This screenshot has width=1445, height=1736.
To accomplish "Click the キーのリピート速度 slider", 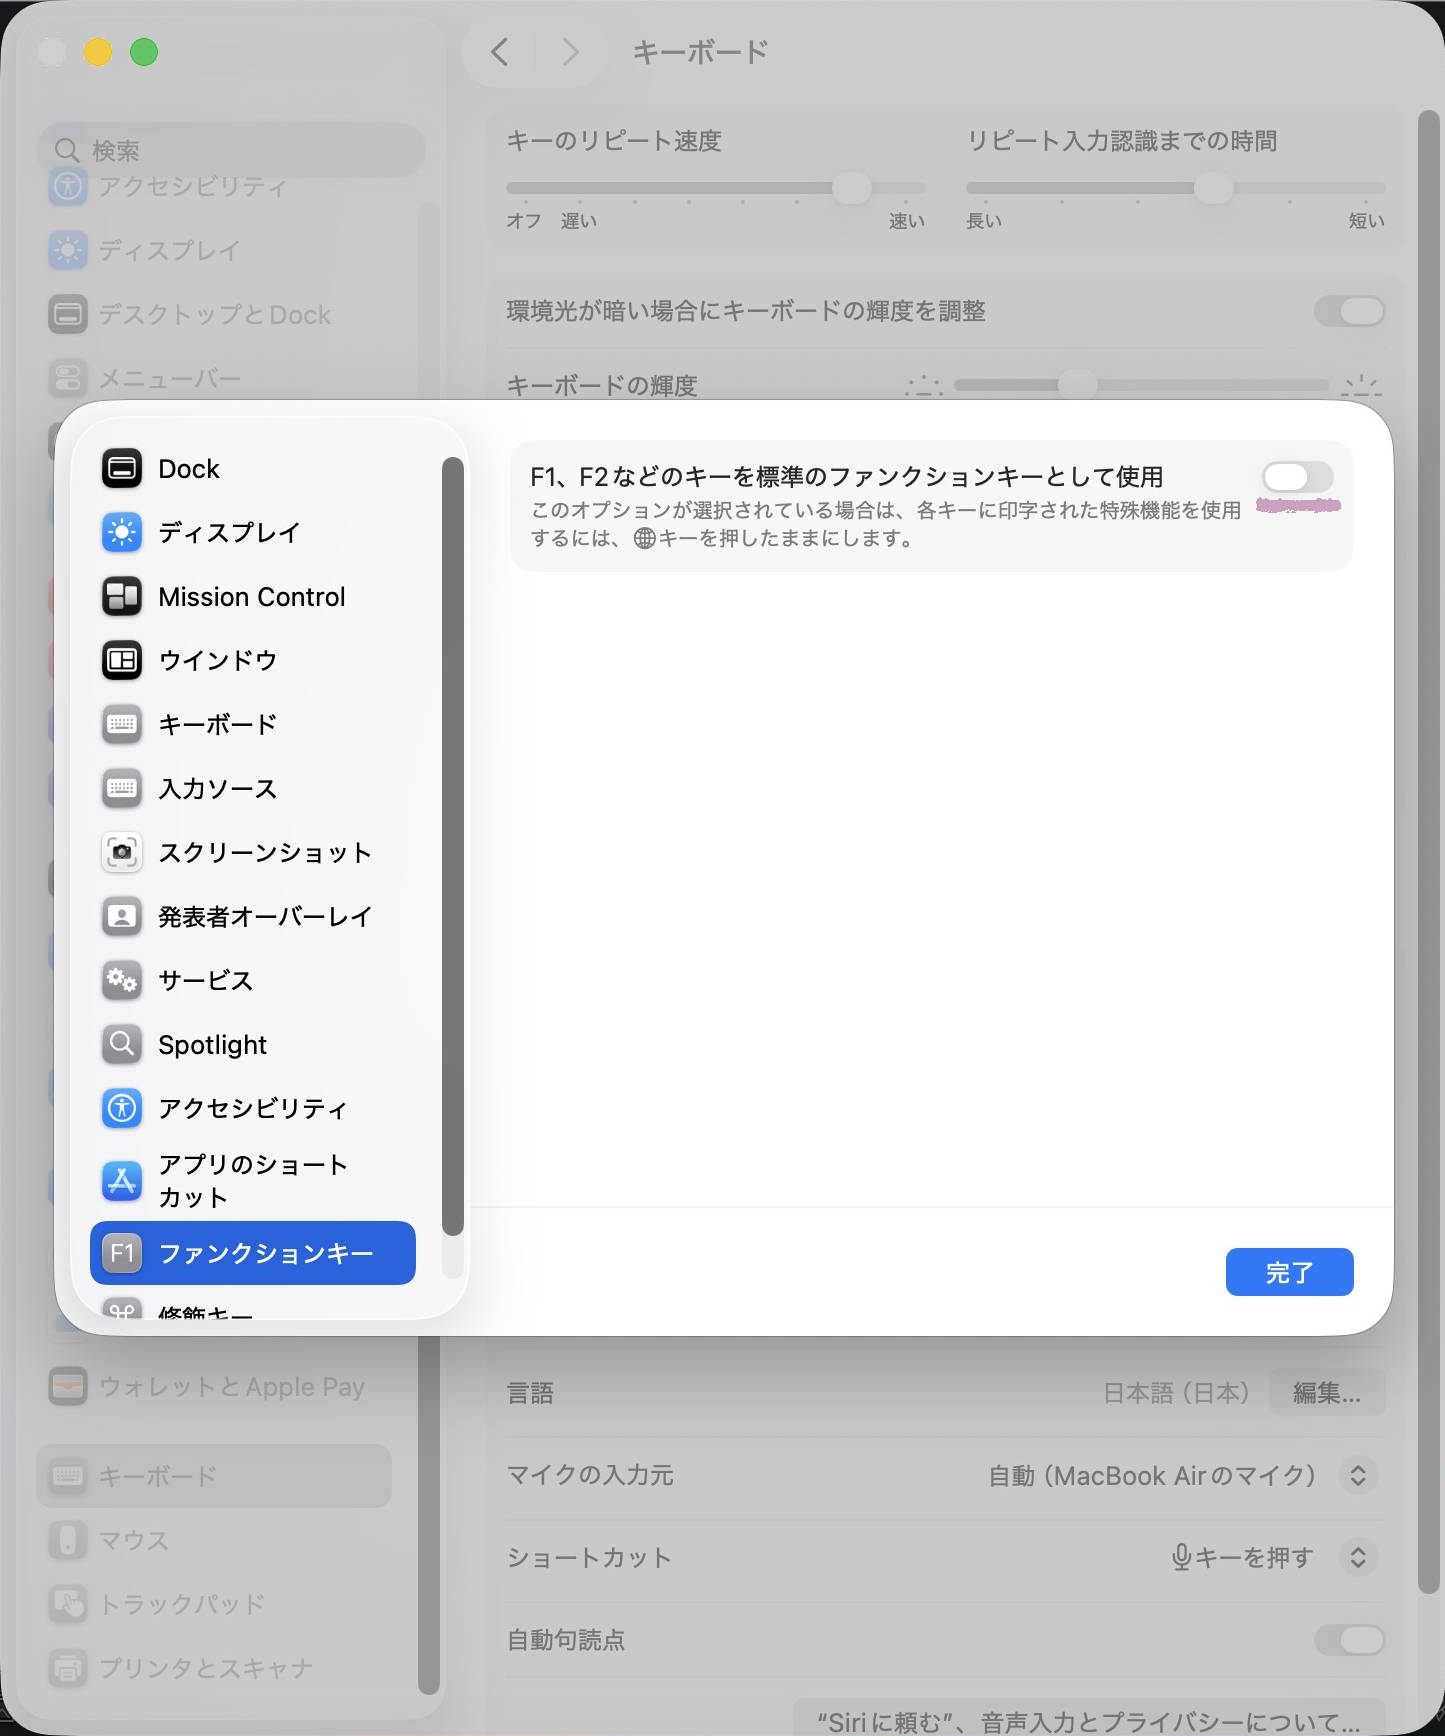I will point(715,187).
